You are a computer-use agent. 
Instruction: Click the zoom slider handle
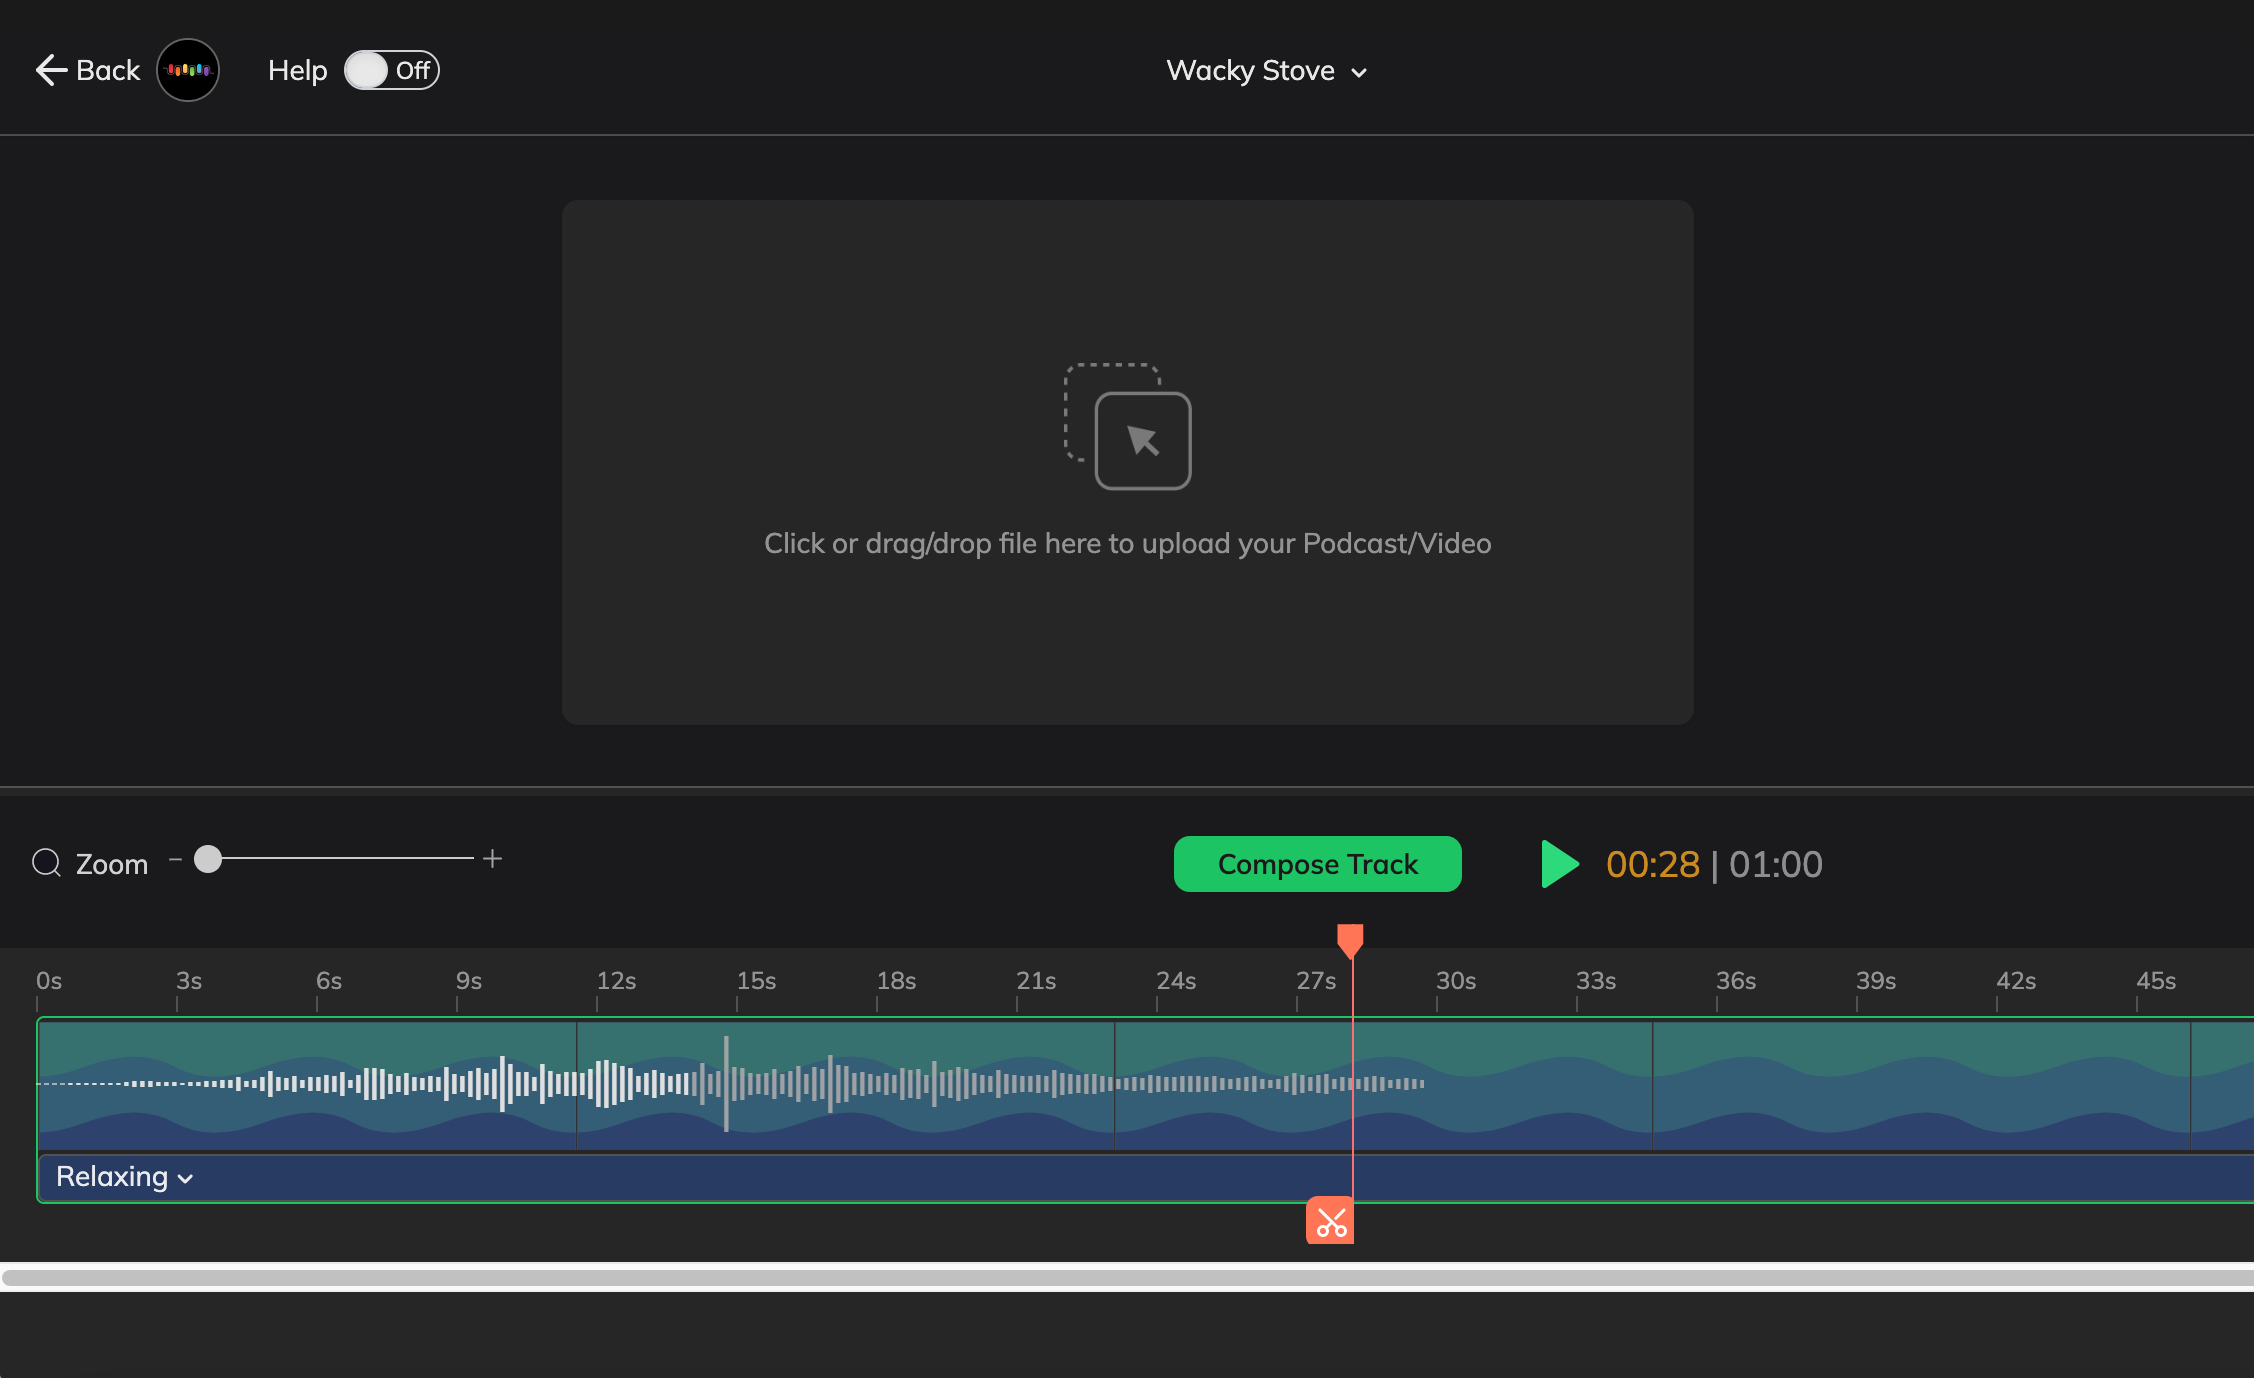tap(208, 859)
